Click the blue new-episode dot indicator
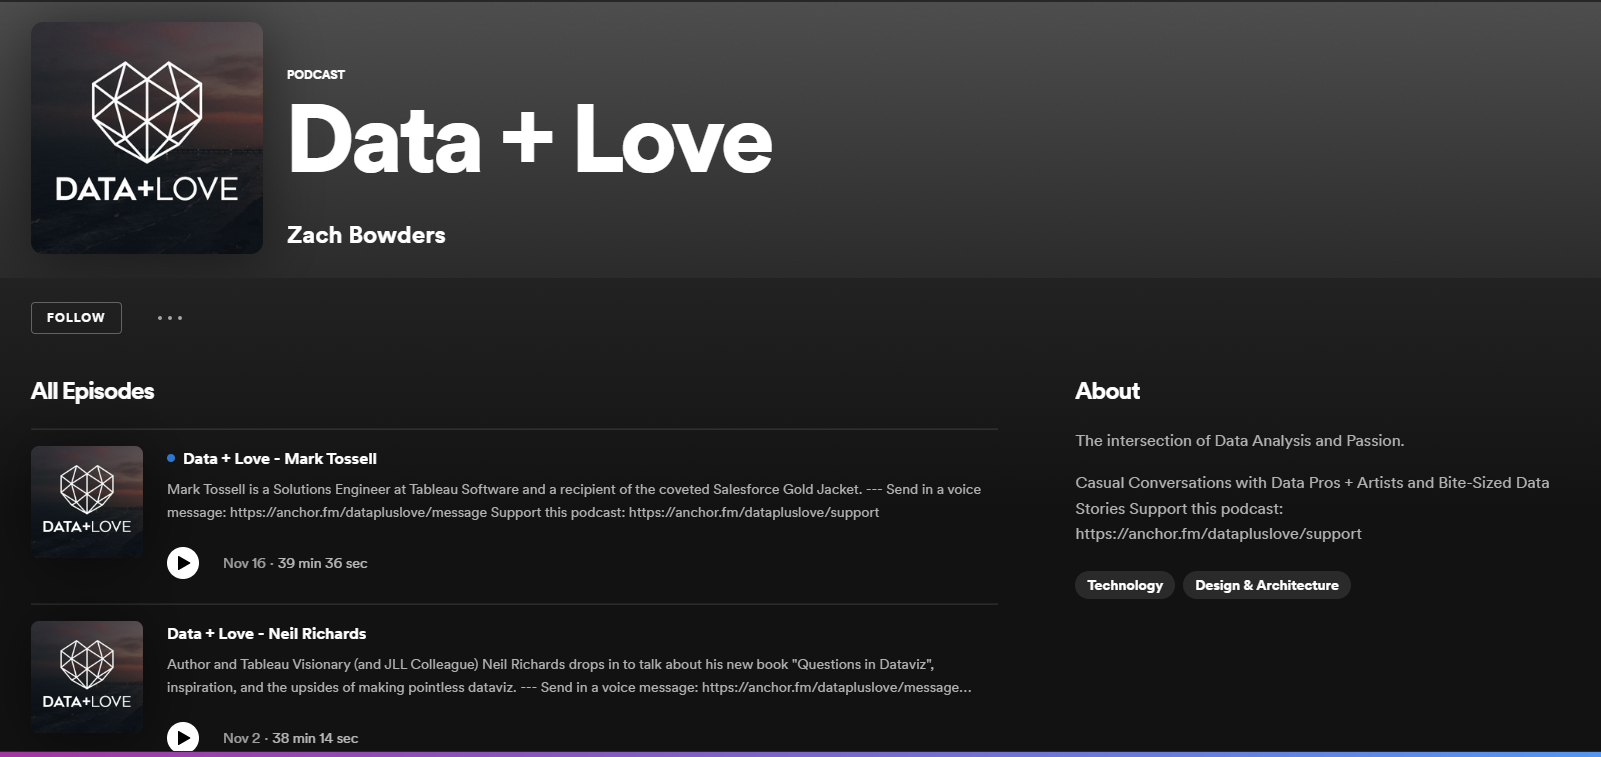Screen dimensions: 1601x757 pos(171,459)
